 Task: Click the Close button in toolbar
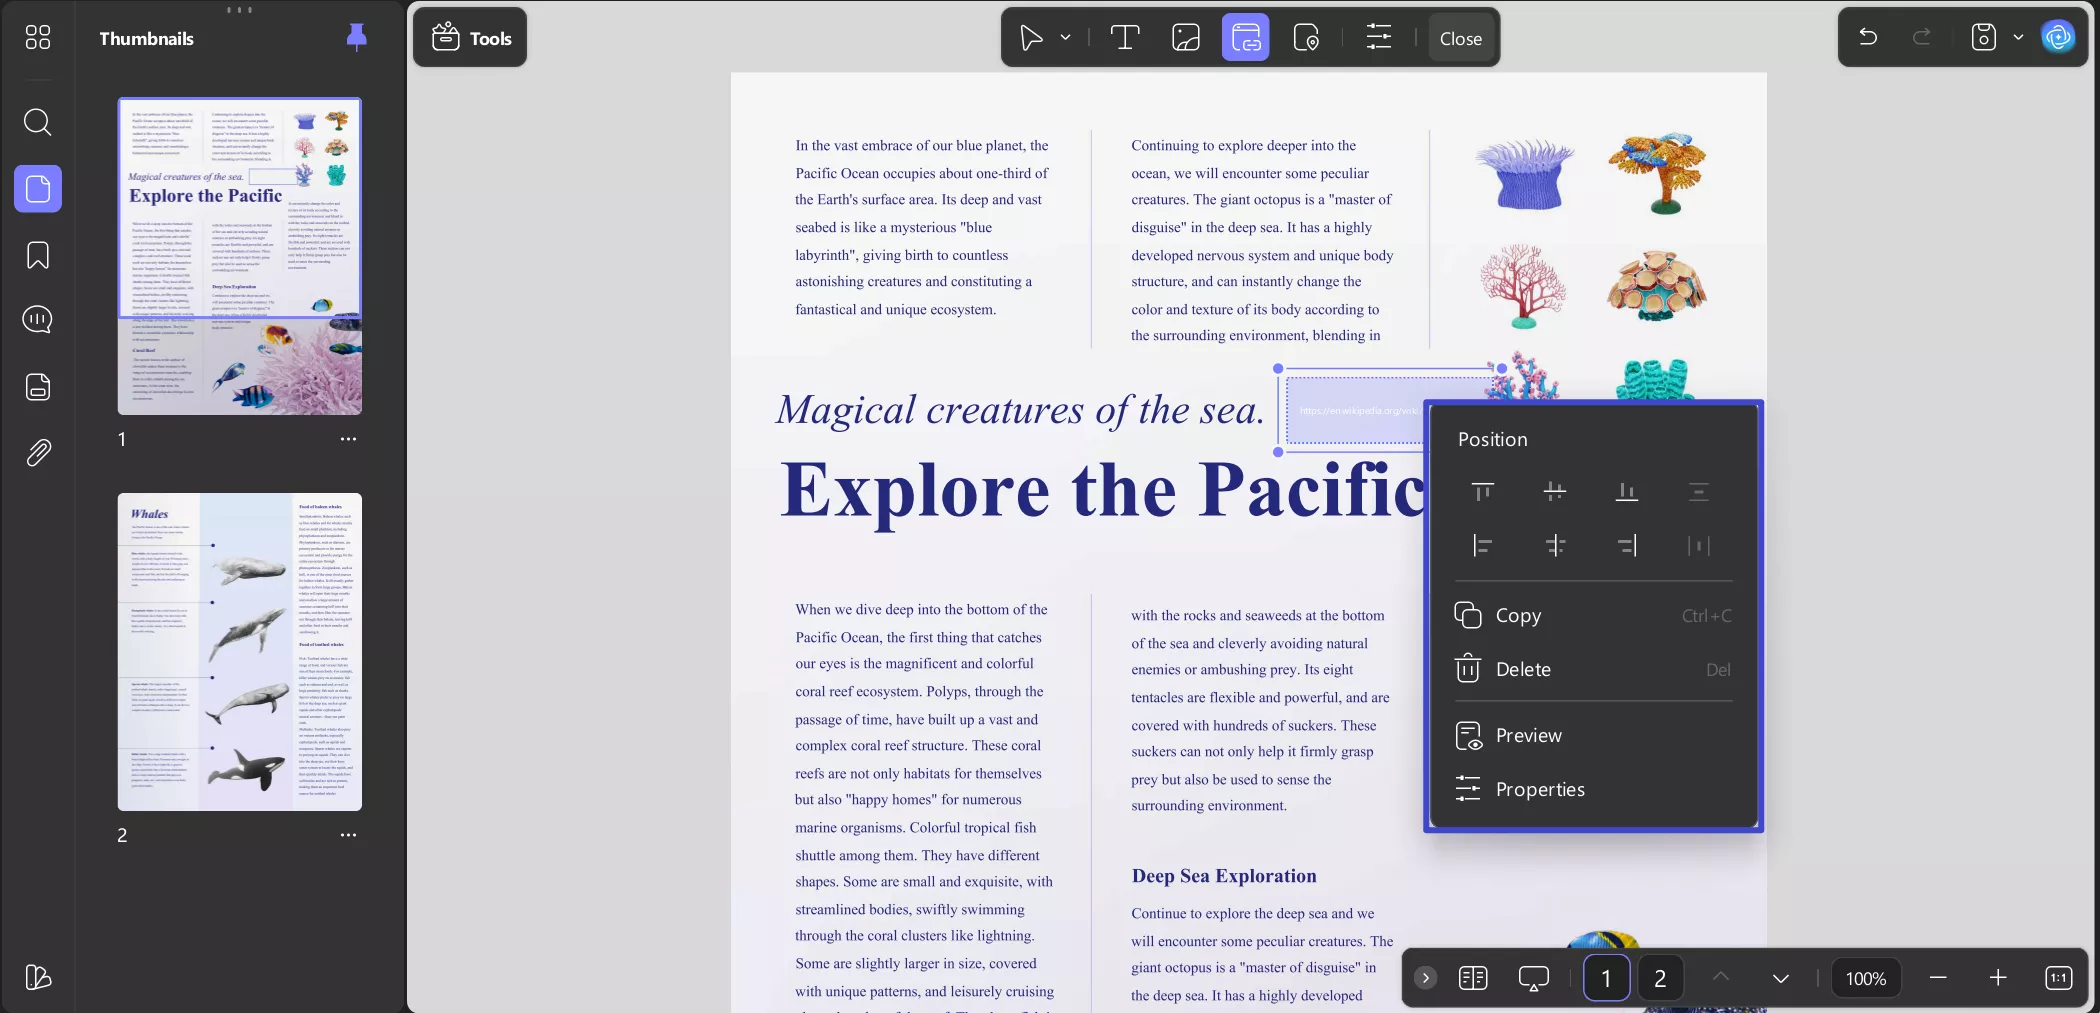pyautogui.click(x=1460, y=38)
